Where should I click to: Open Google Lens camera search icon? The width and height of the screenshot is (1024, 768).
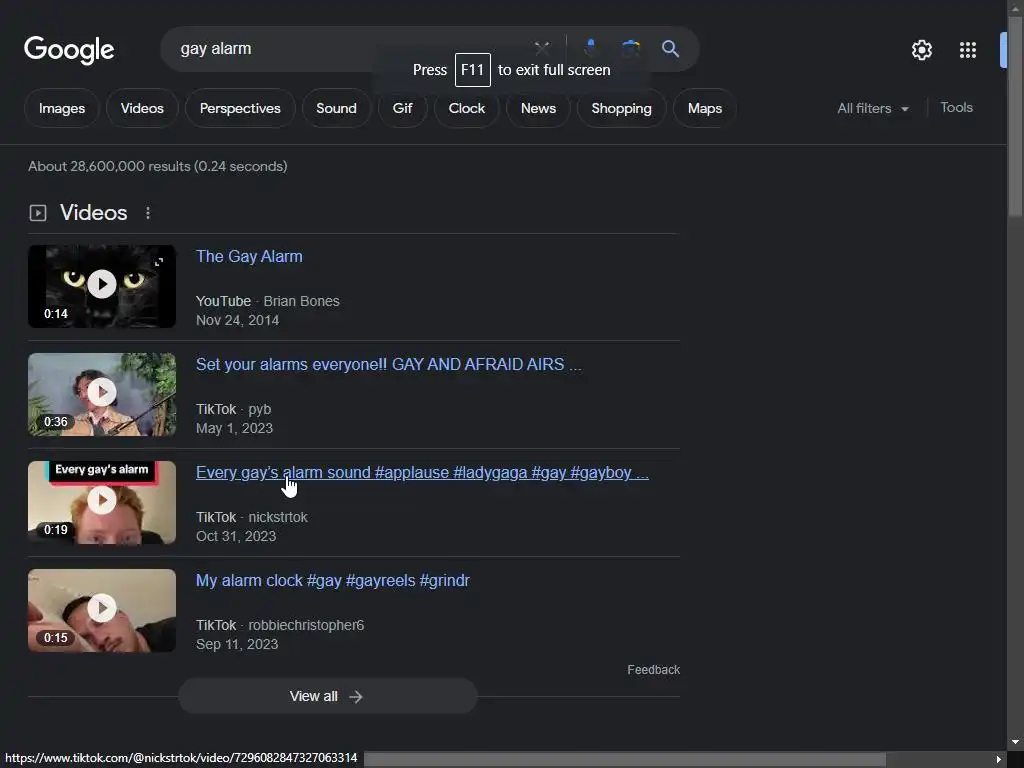(x=630, y=48)
